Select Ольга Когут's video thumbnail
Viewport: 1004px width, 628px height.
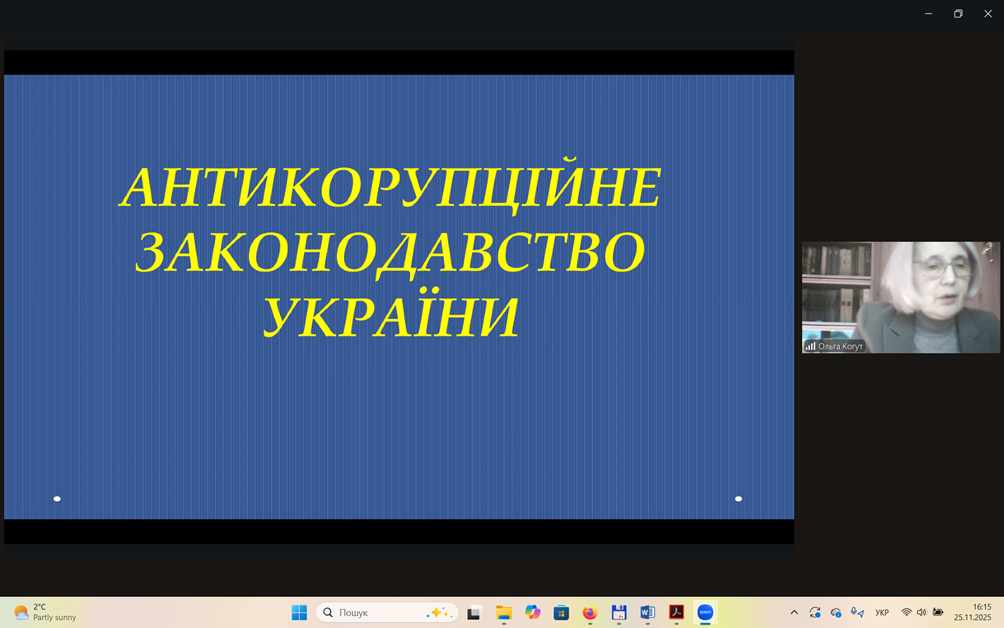(x=900, y=295)
